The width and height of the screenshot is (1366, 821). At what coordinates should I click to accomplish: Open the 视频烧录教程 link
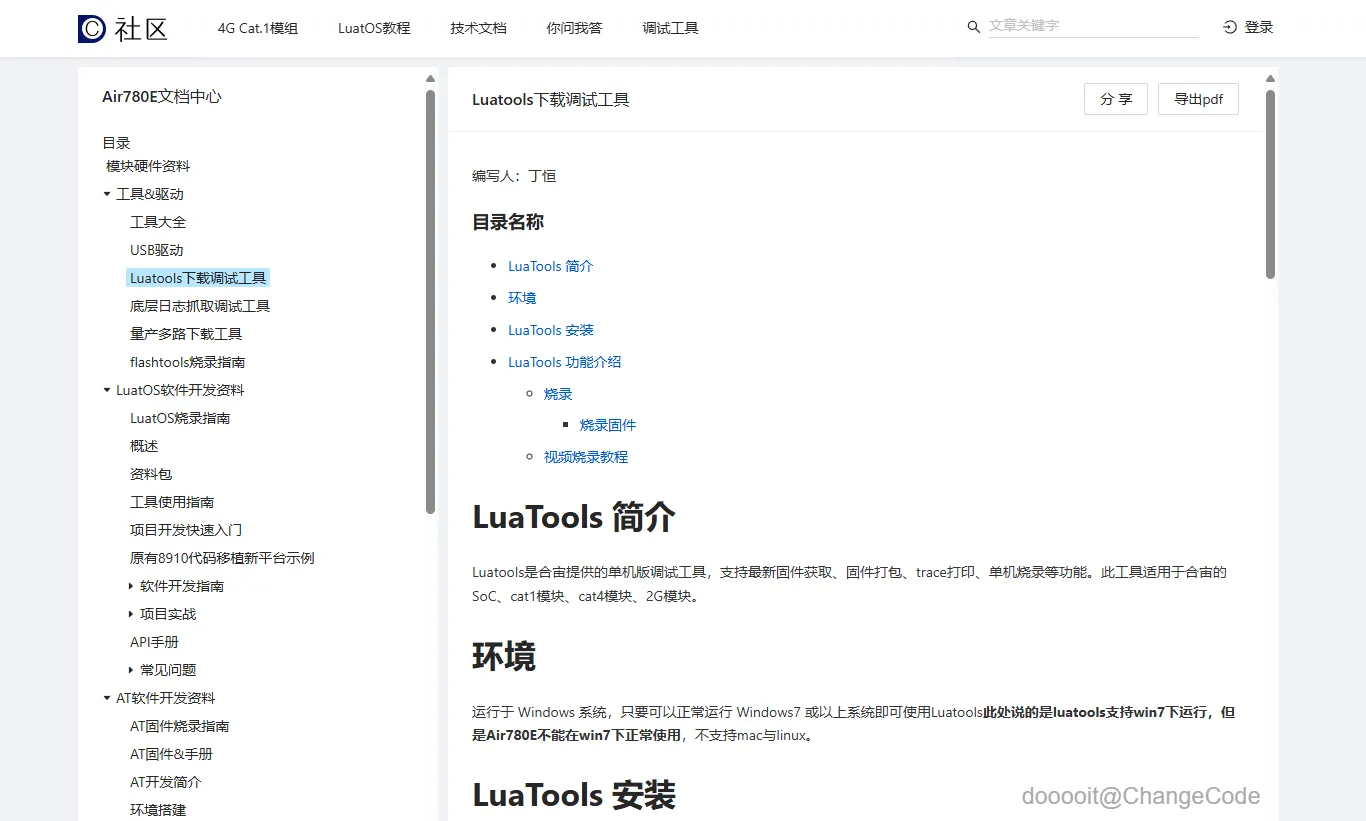(585, 456)
